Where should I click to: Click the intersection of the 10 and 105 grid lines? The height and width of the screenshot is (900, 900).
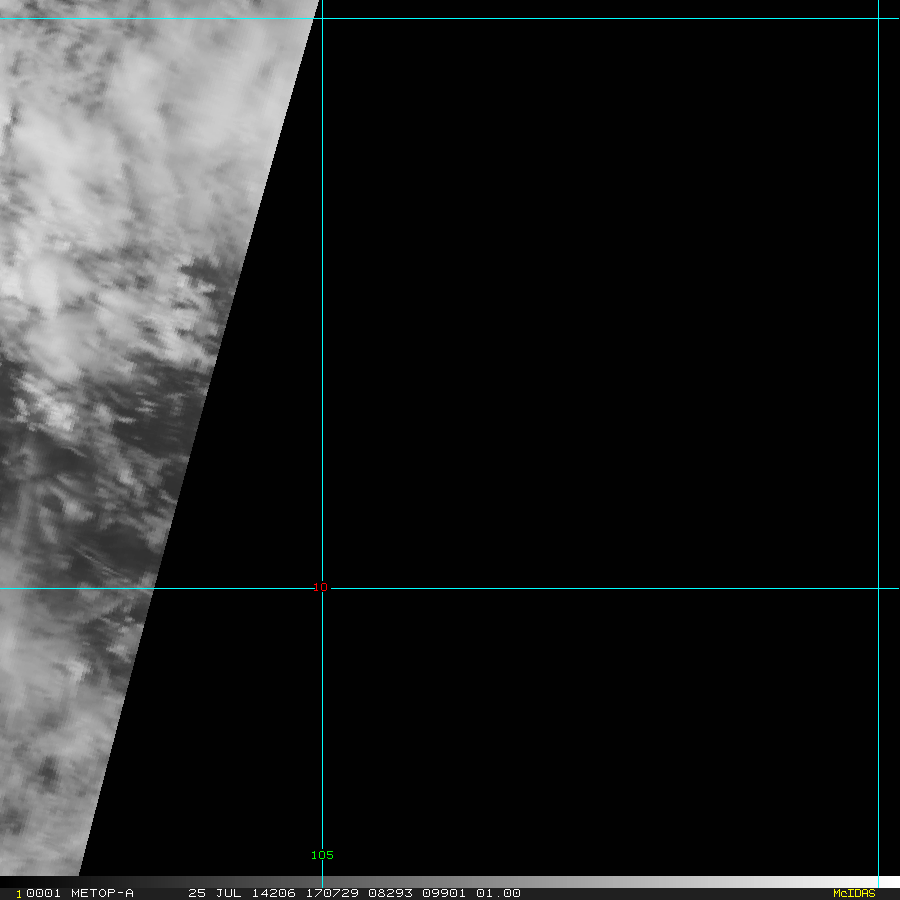coord(323,588)
